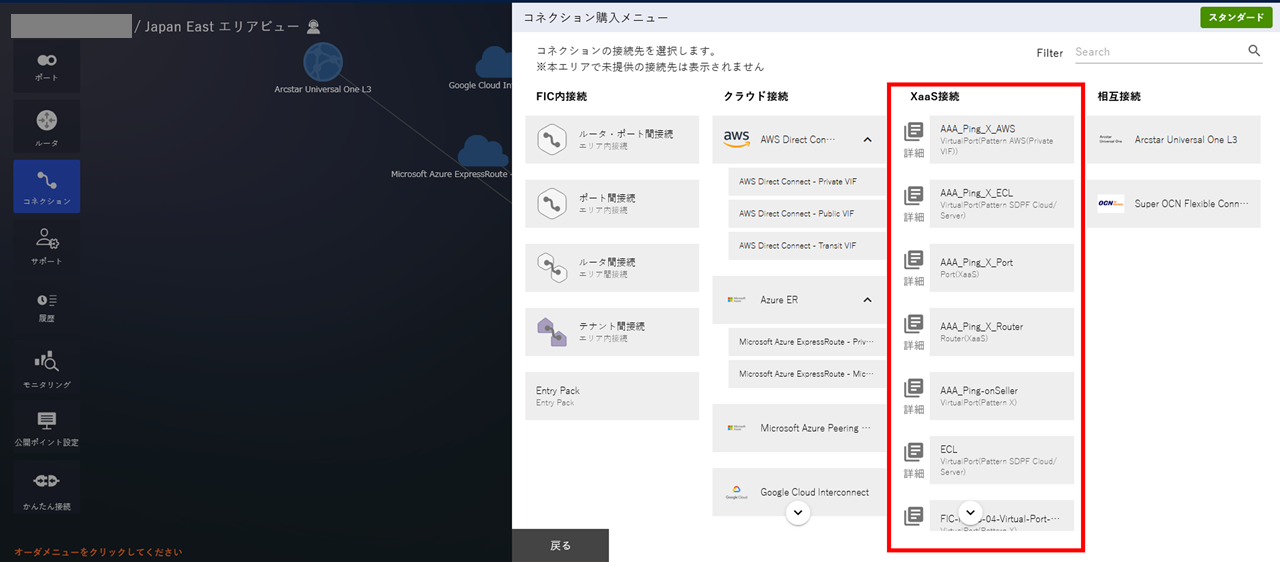
Task: Click the 戻る back button
Action: [560, 545]
